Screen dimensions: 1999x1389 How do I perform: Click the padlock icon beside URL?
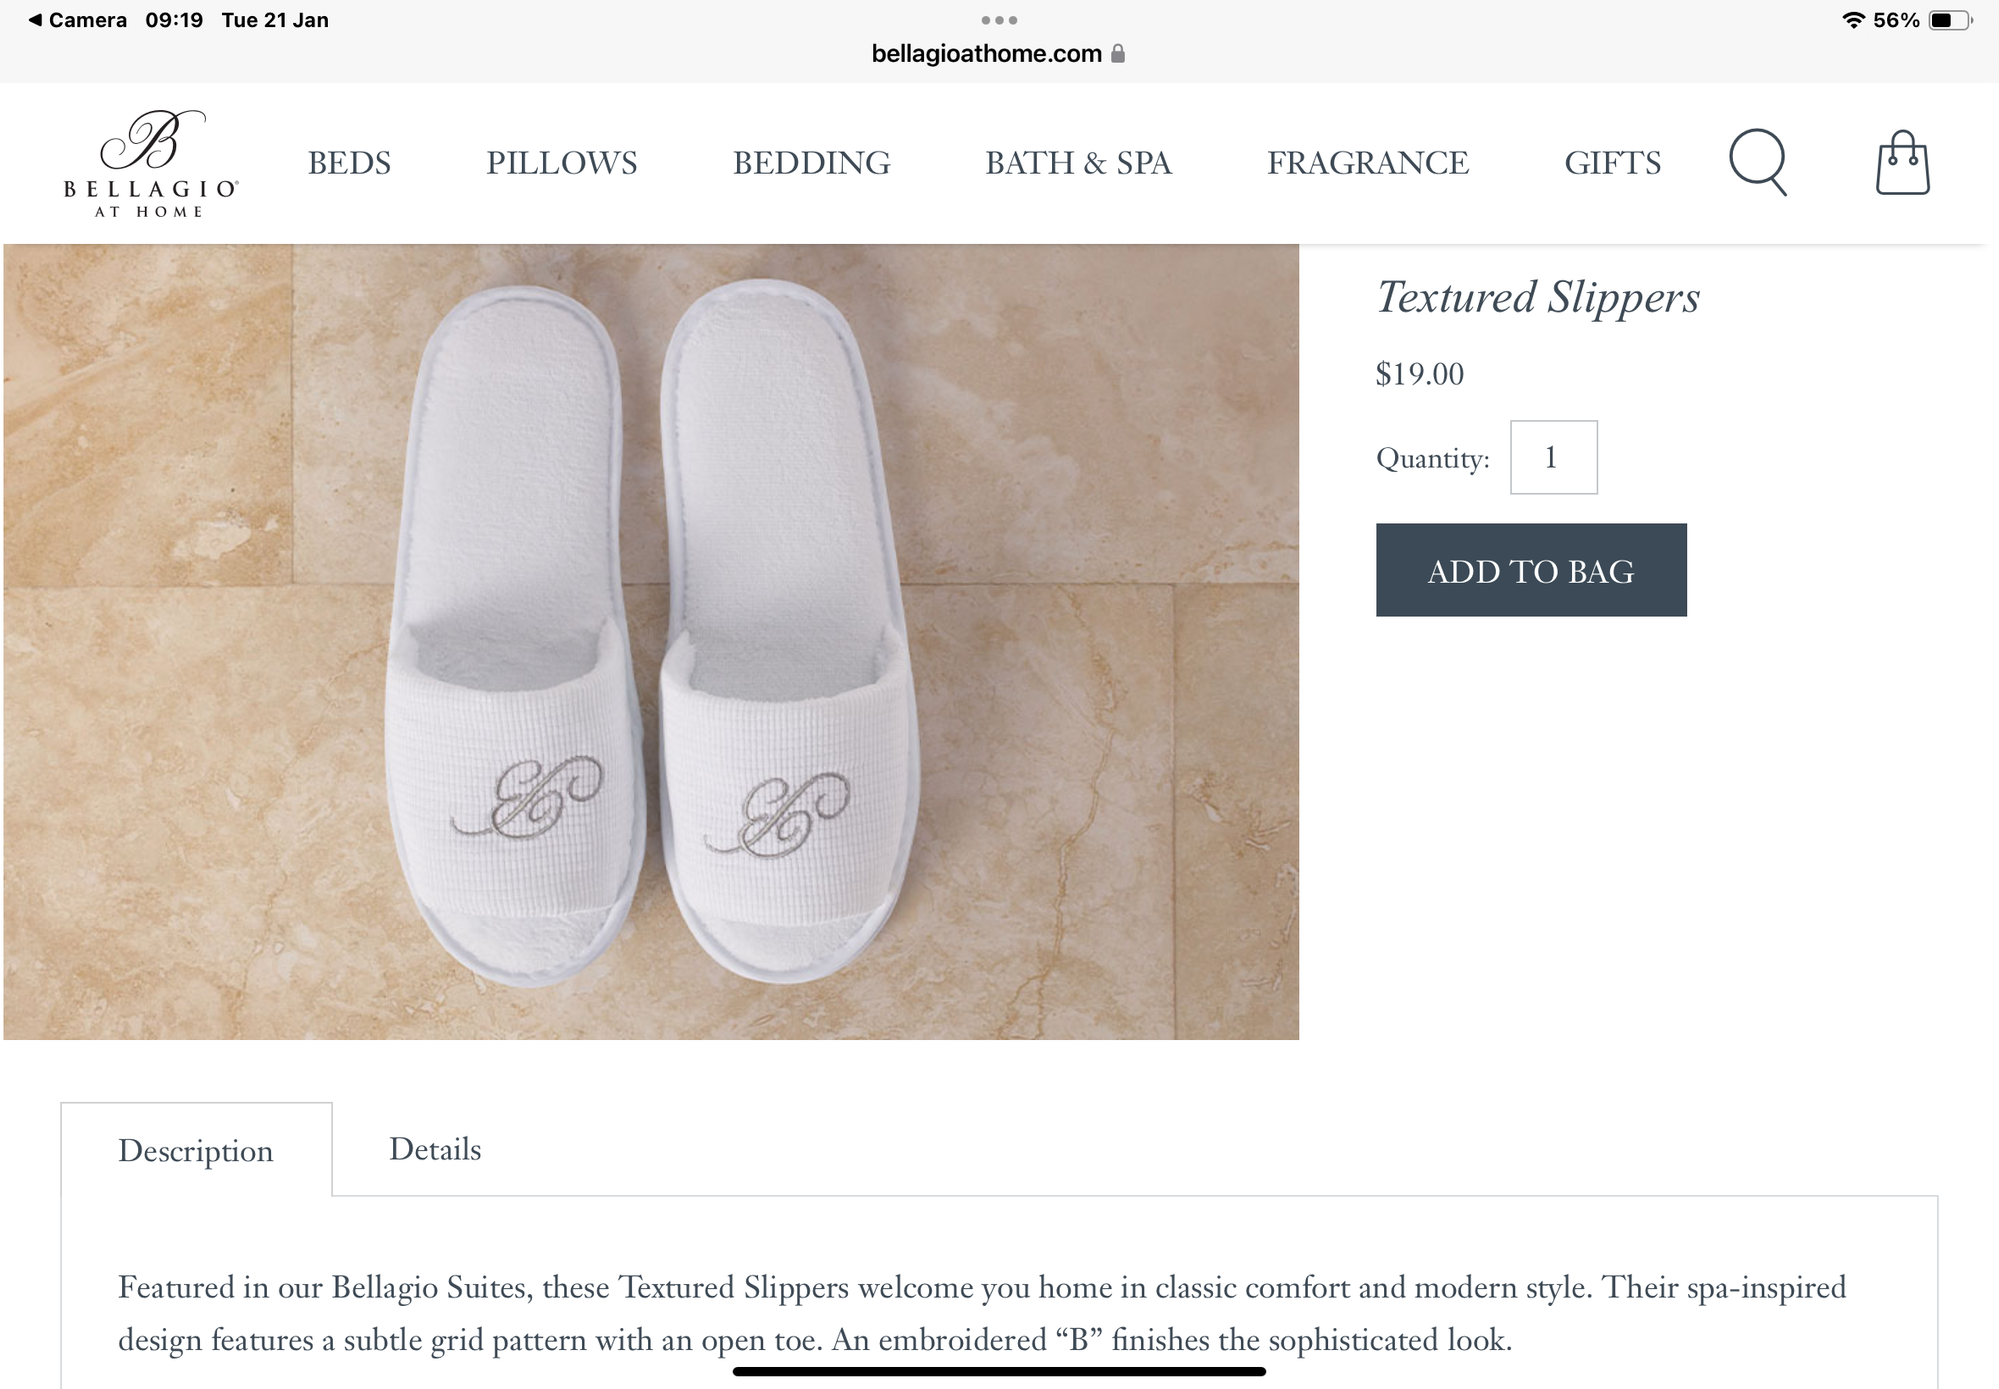click(x=1118, y=54)
